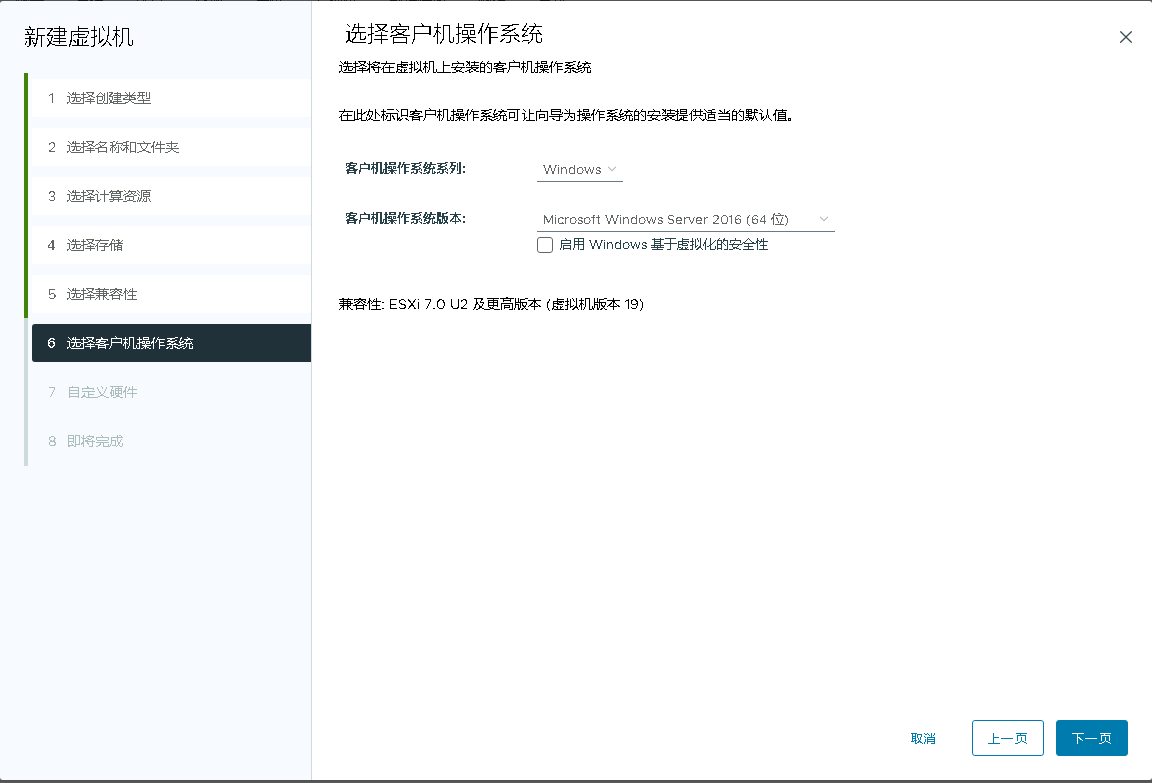Image resolution: width=1152 pixels, height=783 pixels.
Task: Click the 启用 Windows 基于虚拟化的安全性 label text
Action: click(663, 245)
